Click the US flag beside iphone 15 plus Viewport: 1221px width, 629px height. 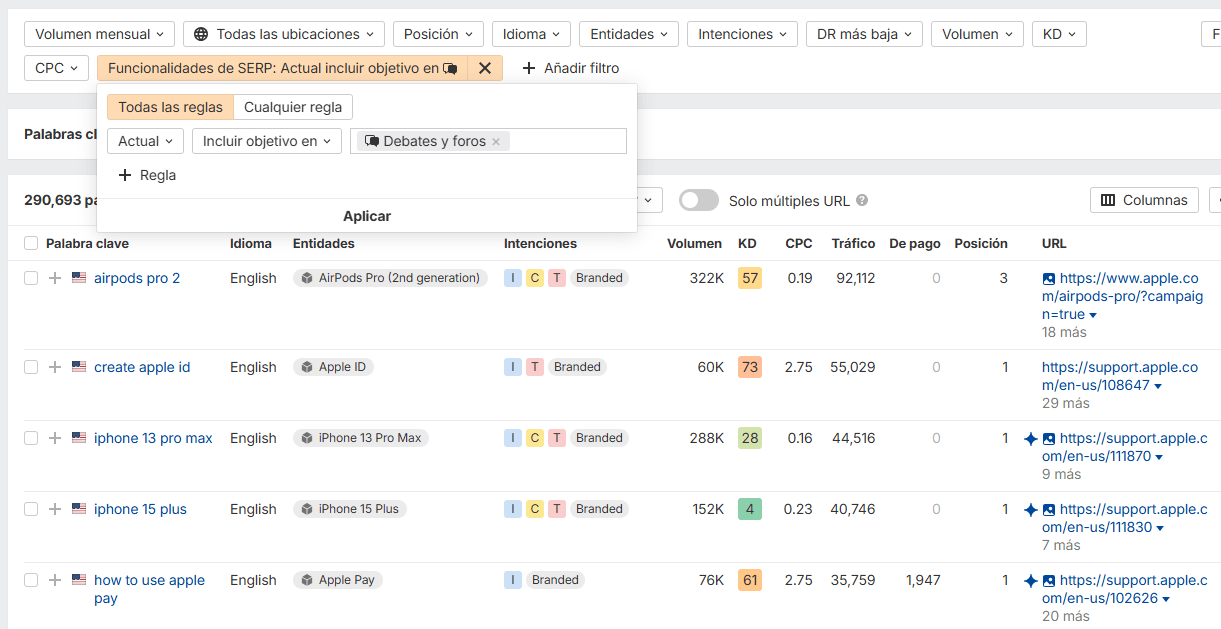pos(79,509)
